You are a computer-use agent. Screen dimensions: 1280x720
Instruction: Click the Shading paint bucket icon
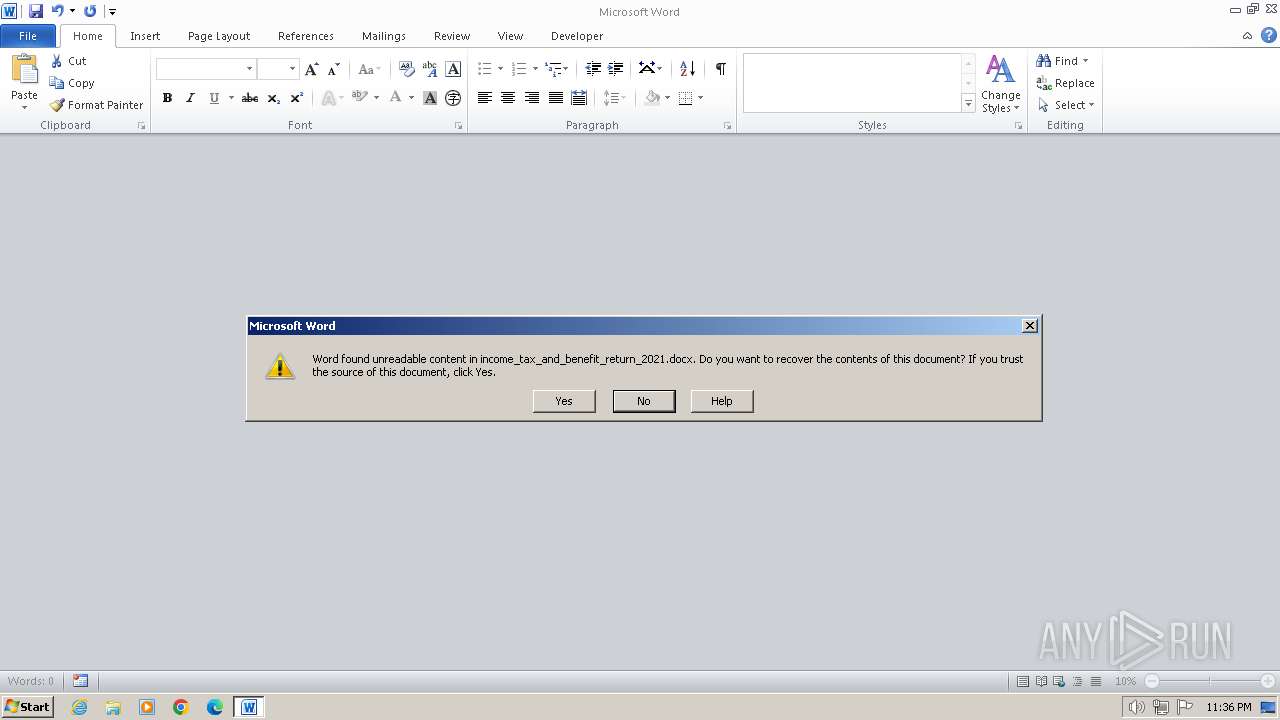[652, 98]
